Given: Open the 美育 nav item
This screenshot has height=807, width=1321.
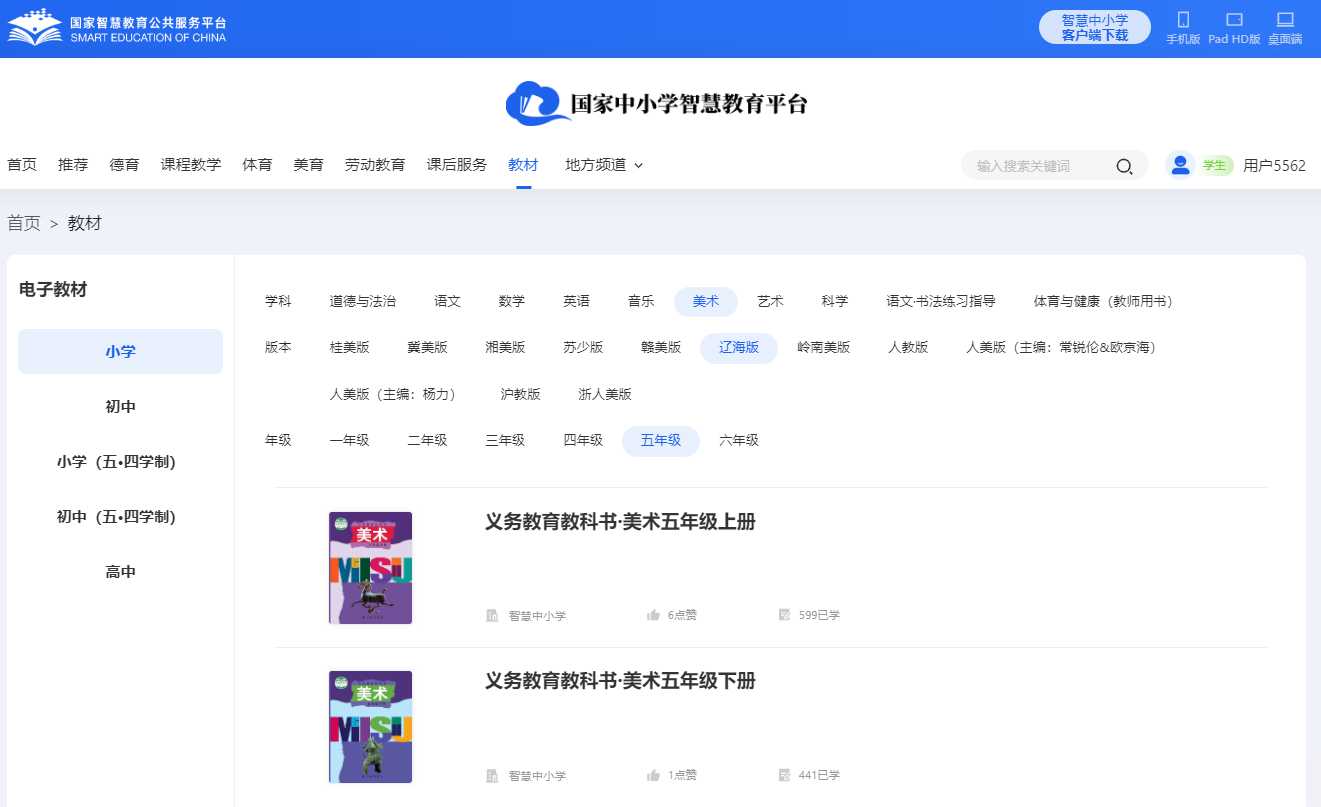Looking at the screenshot, I should (308, 165).
